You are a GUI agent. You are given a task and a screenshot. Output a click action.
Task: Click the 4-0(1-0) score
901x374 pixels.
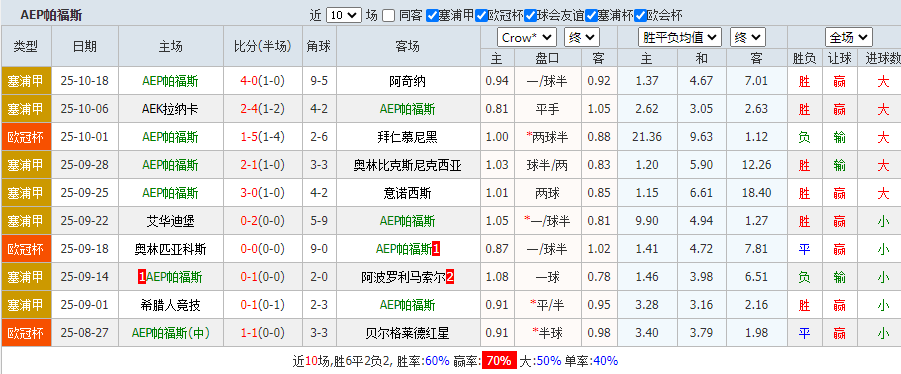[262, 81]
